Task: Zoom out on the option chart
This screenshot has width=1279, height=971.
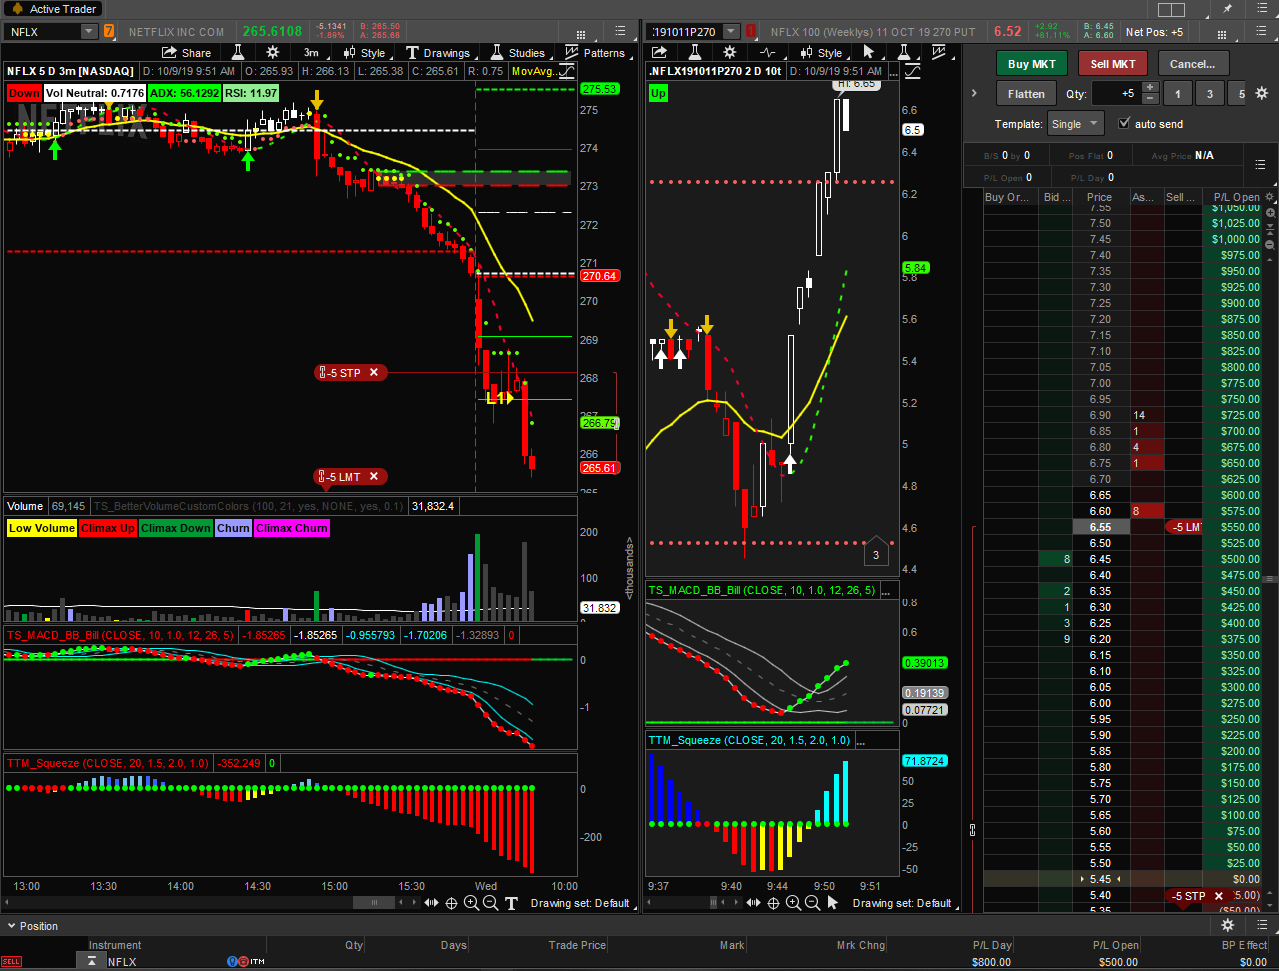Action: (812, 903)
